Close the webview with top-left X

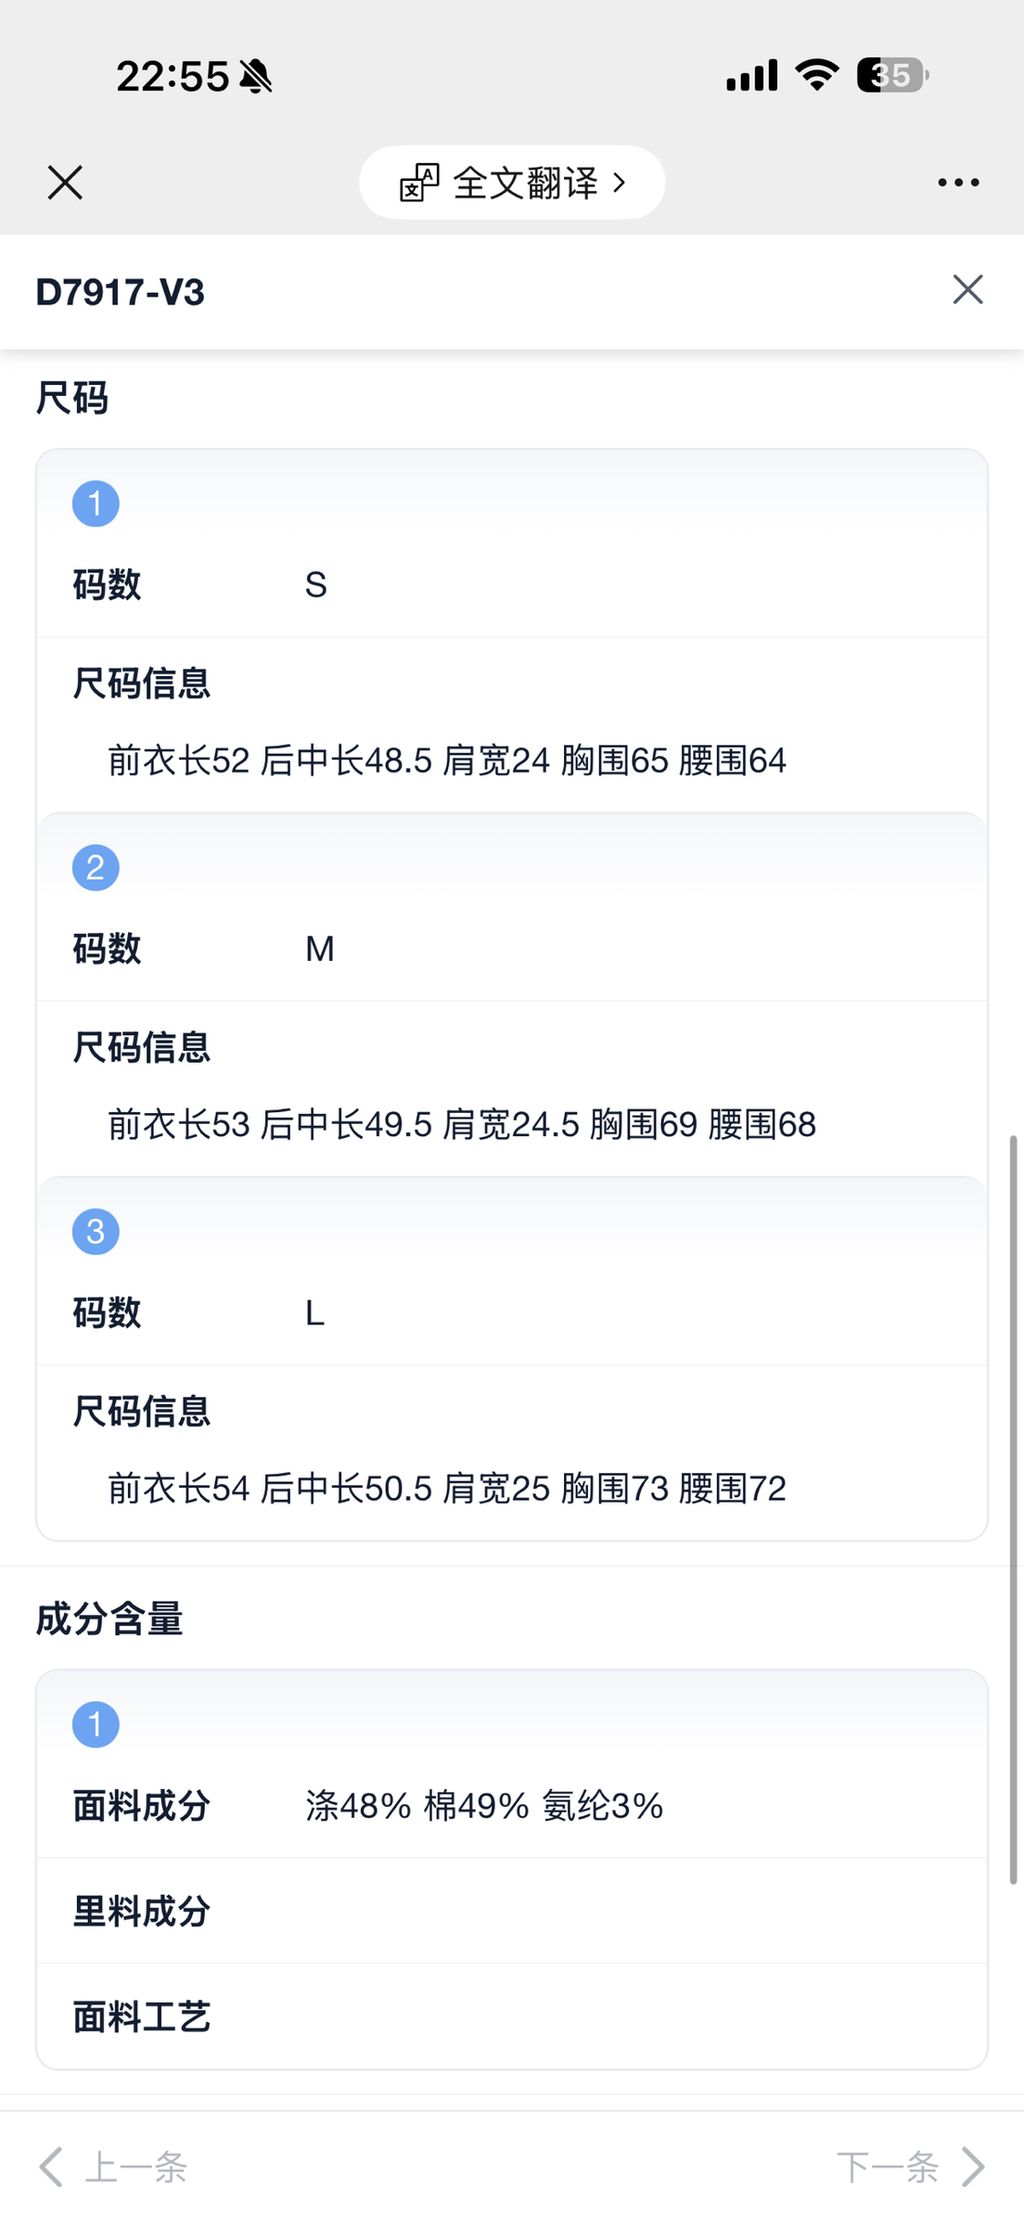click(65, 183)
